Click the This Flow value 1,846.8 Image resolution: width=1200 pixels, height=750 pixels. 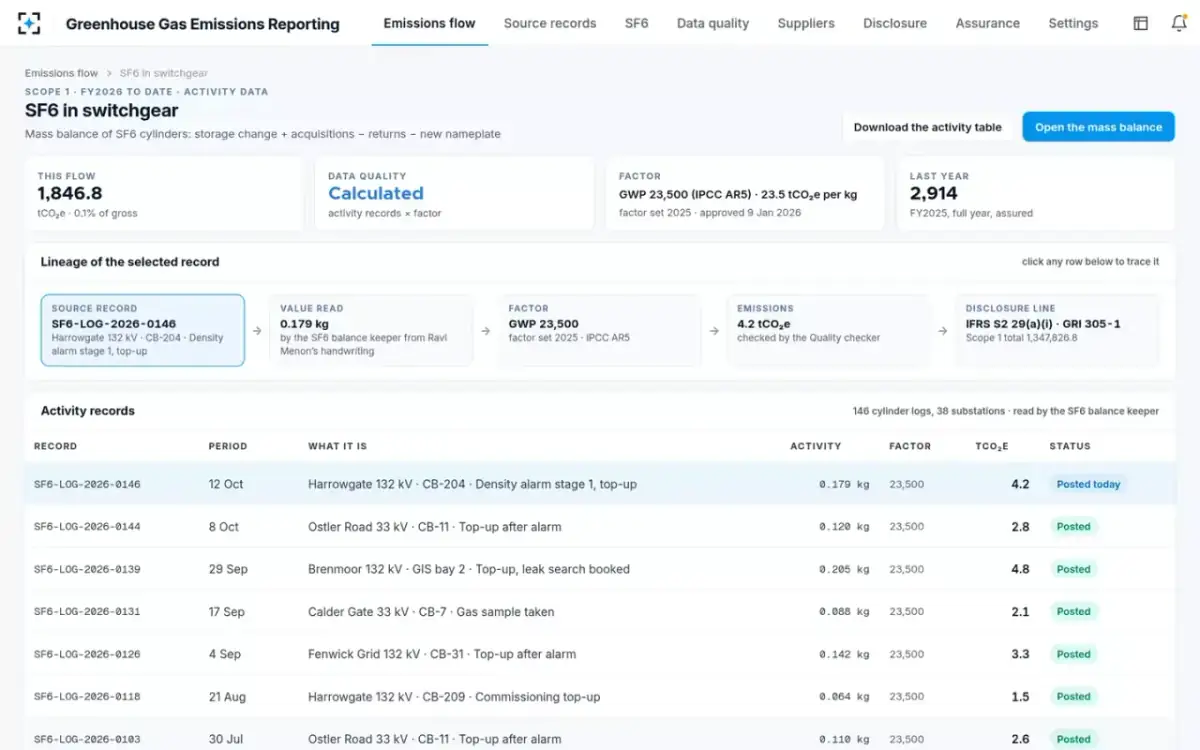(x=70, y=193)
